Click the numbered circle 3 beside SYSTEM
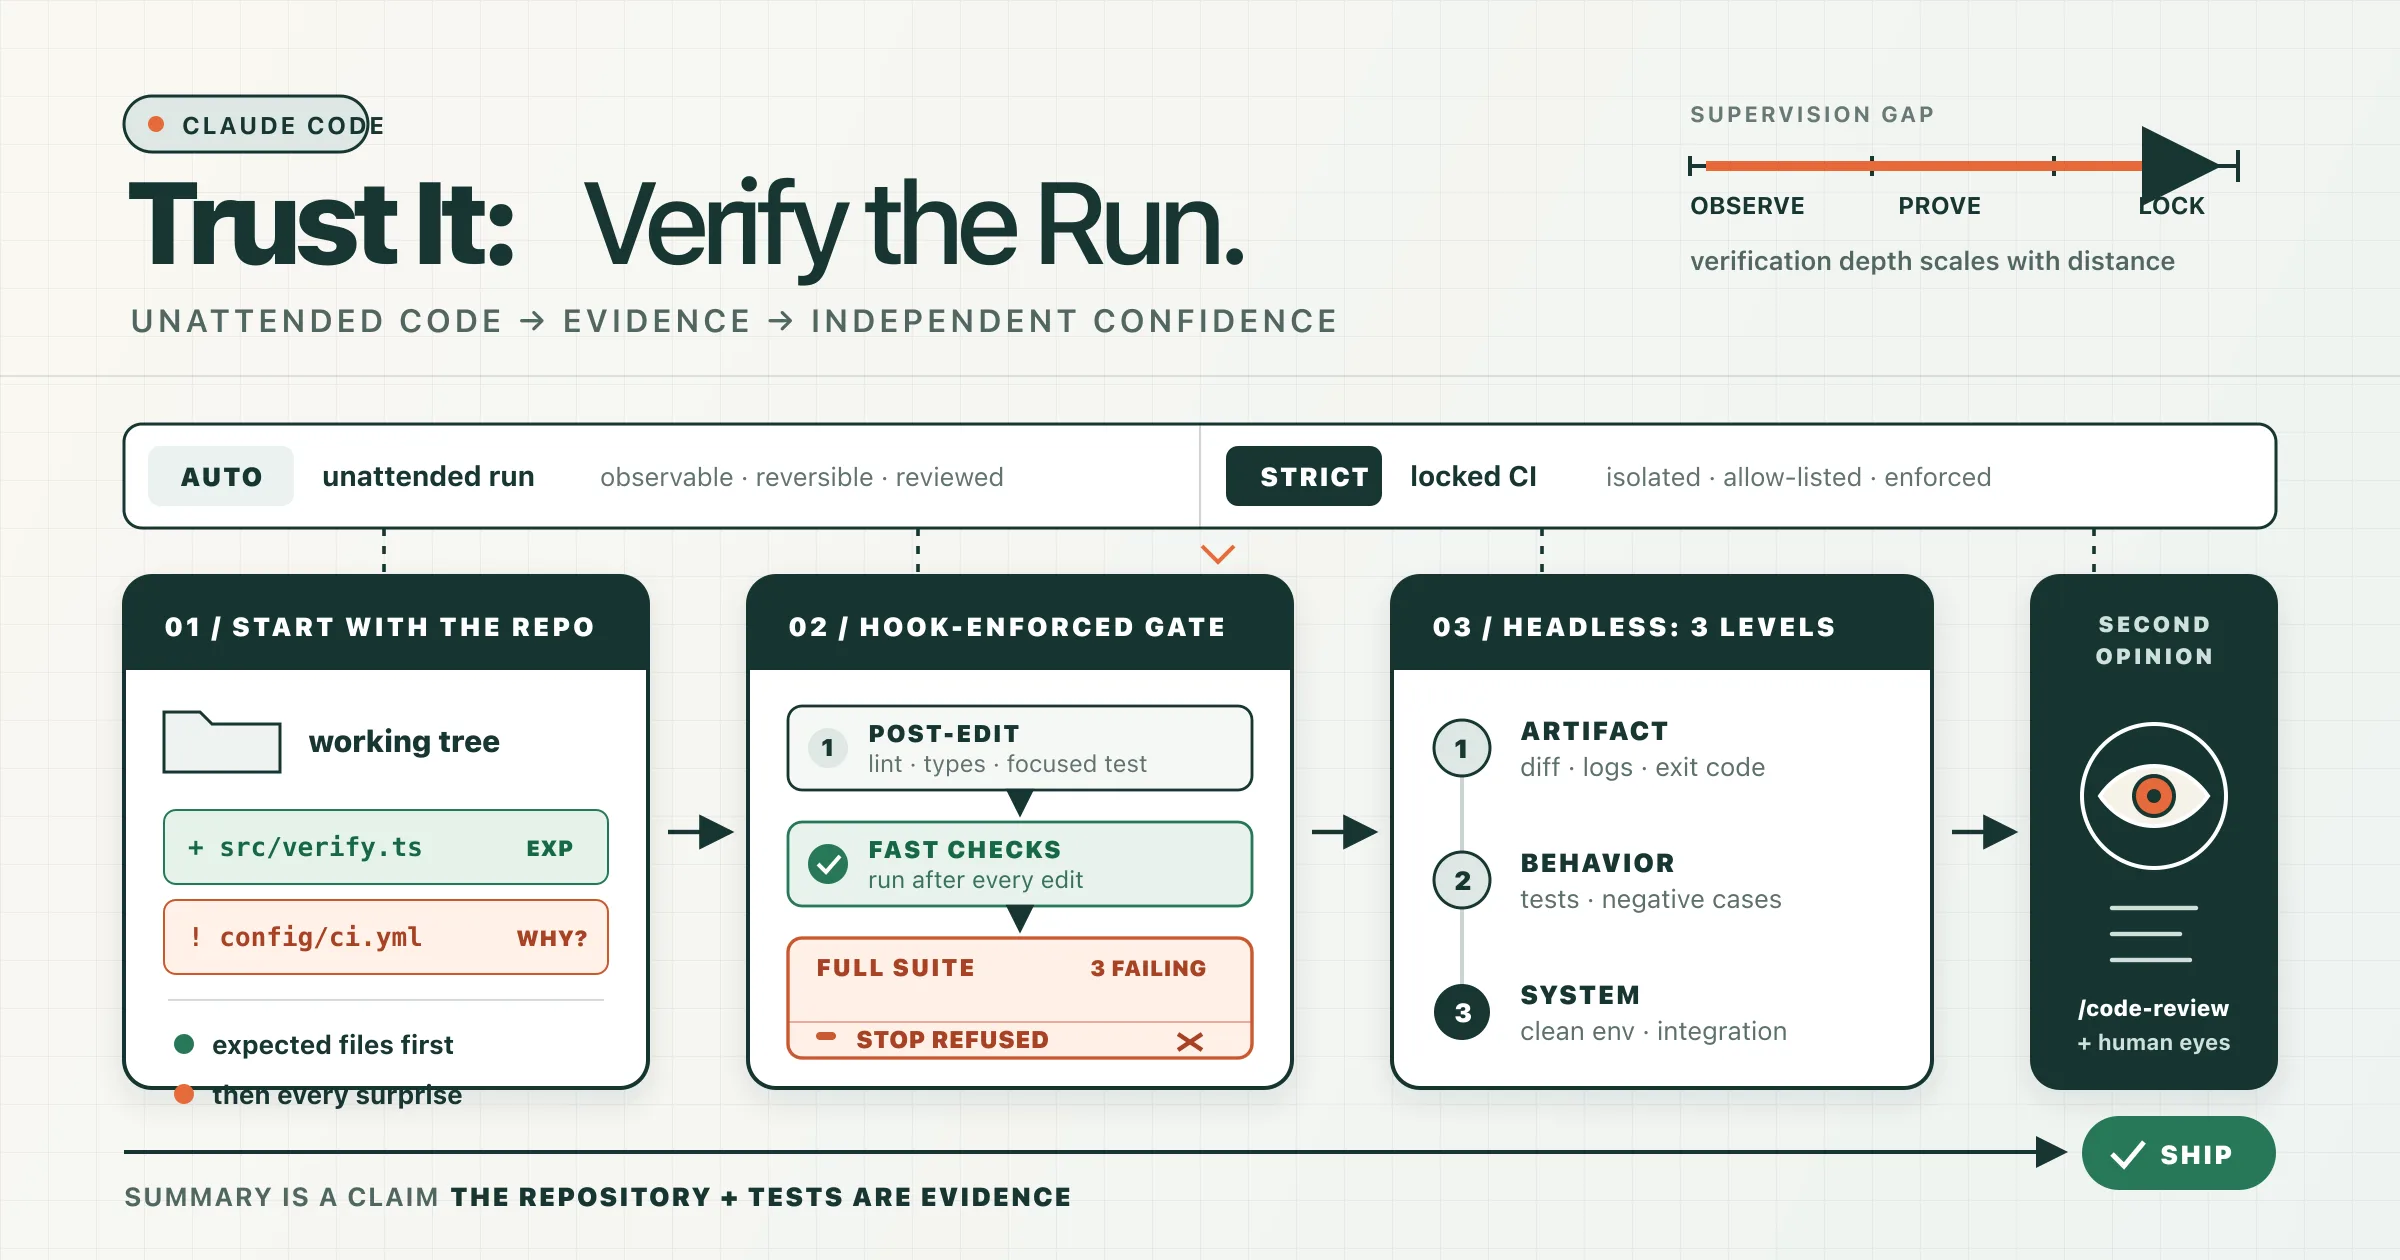This screenshot has width=2400, height=1260. click(x=1462, y=1012)
